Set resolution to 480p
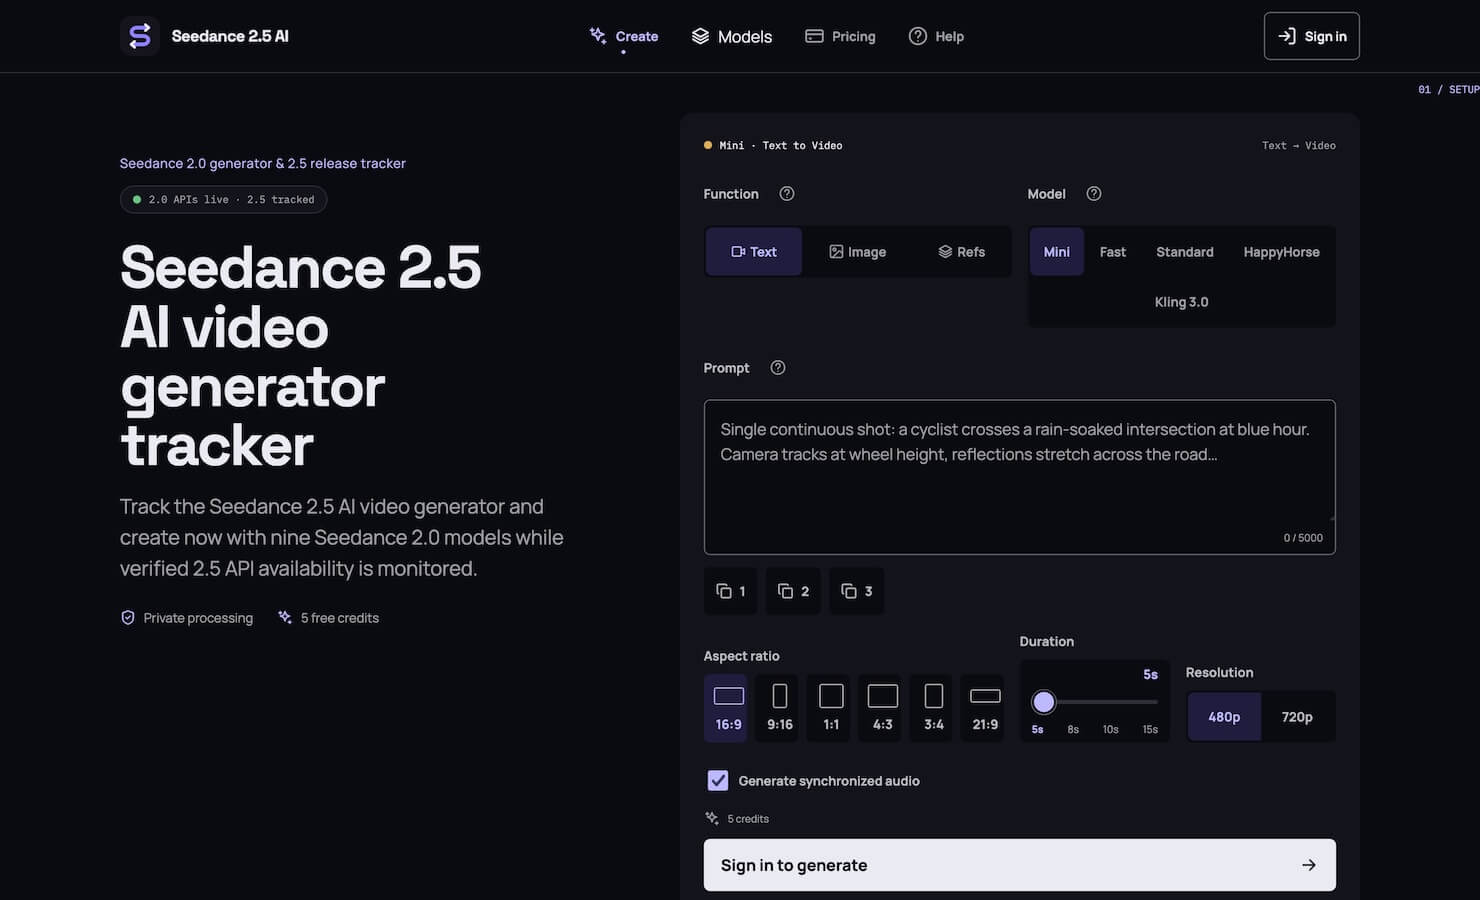The image size is (1480, 900). click(x=1224, y=717)
